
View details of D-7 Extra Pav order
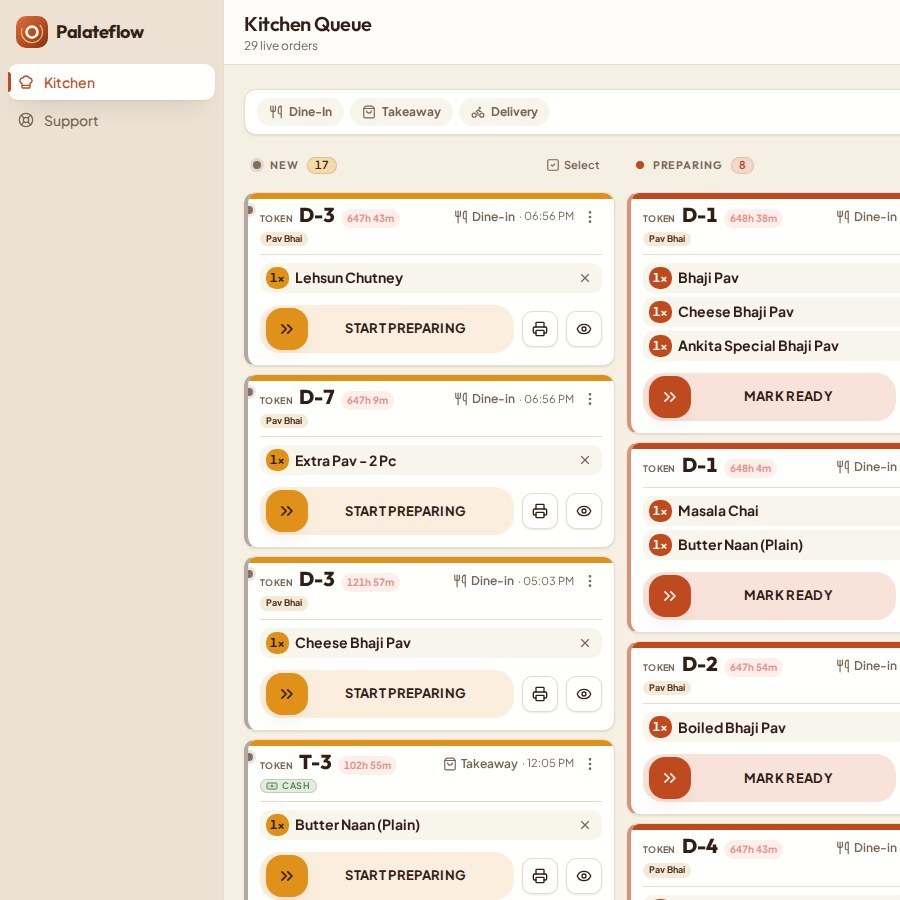coord(584,511)
